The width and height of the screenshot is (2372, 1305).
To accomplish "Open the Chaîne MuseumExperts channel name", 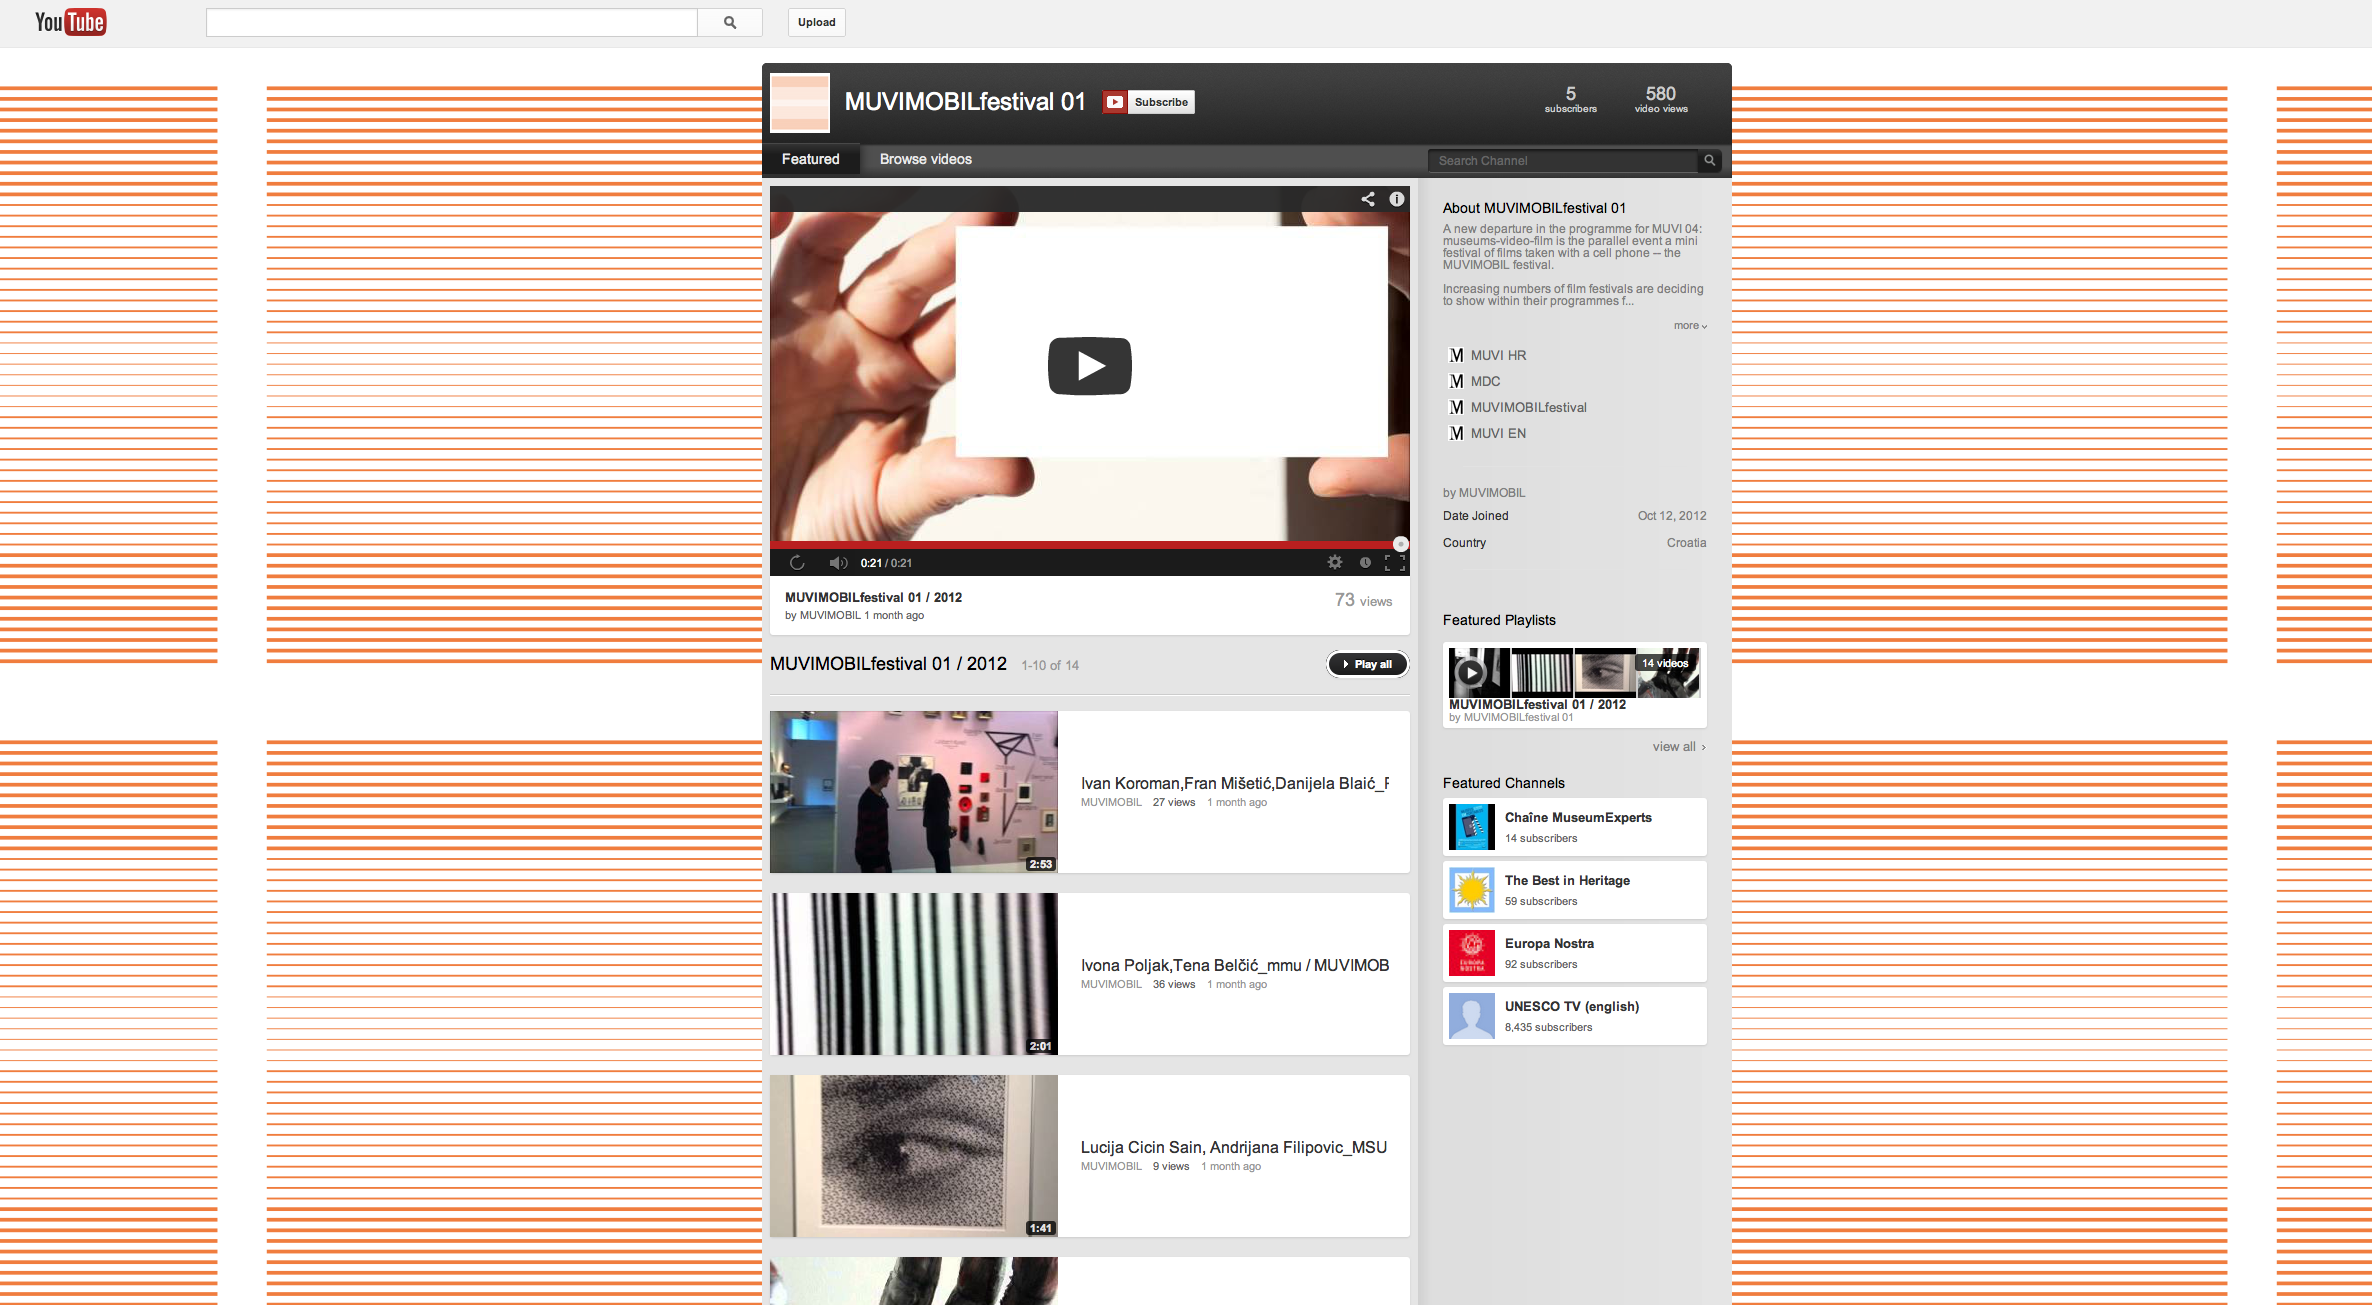I will coord(1578,817).
